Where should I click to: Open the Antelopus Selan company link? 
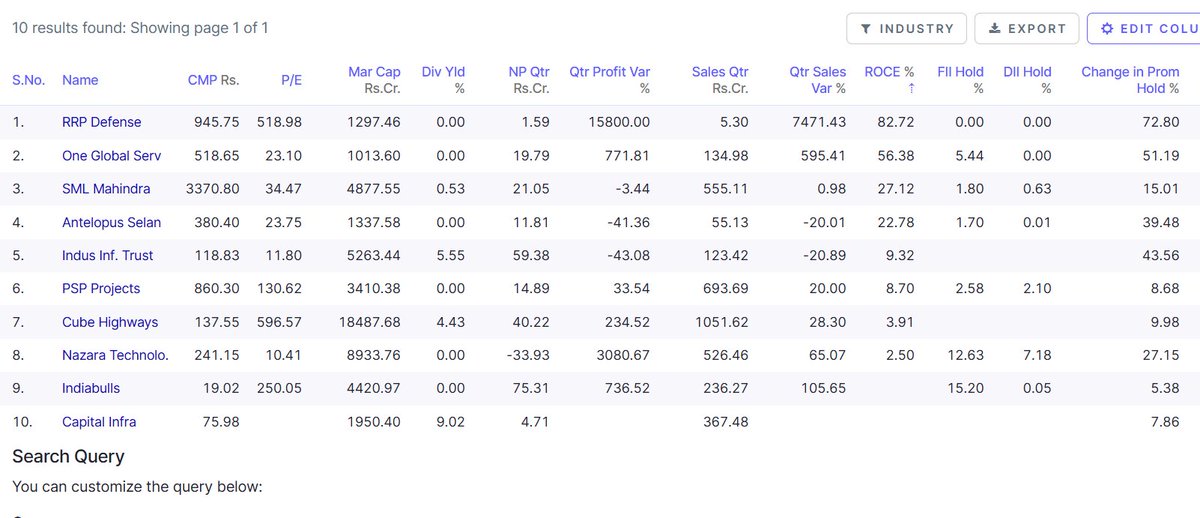click(111, 222)
